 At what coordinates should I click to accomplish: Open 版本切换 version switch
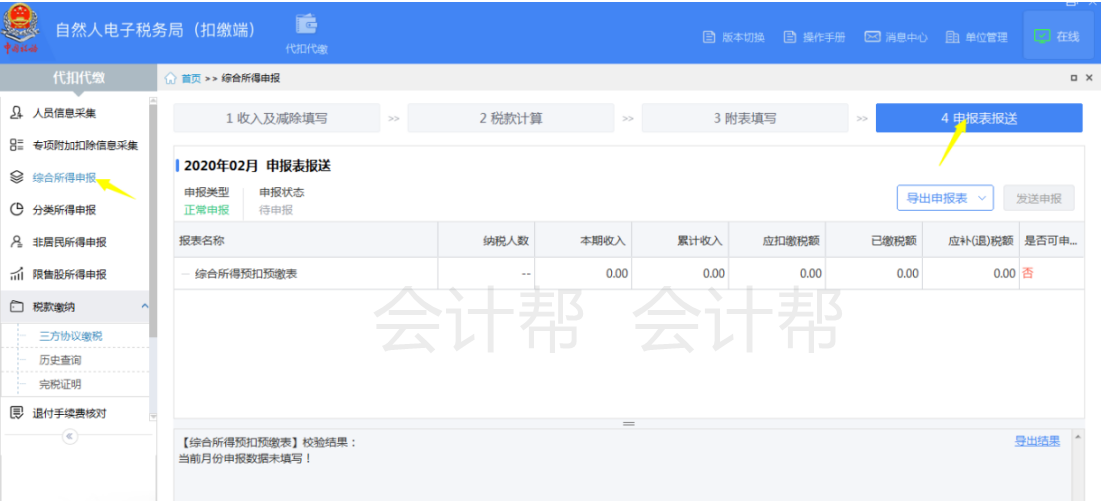pos(735,37)
